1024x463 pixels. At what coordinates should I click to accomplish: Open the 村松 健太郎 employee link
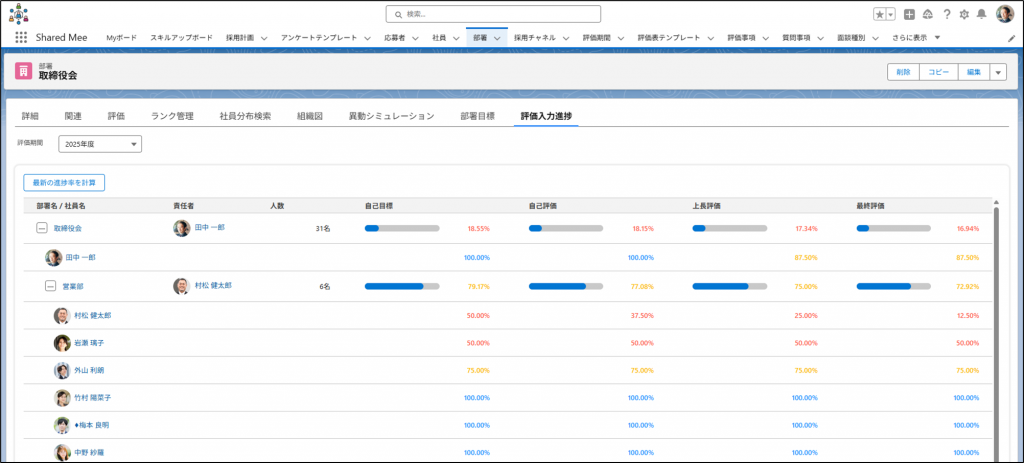click(x=93, y=315)
